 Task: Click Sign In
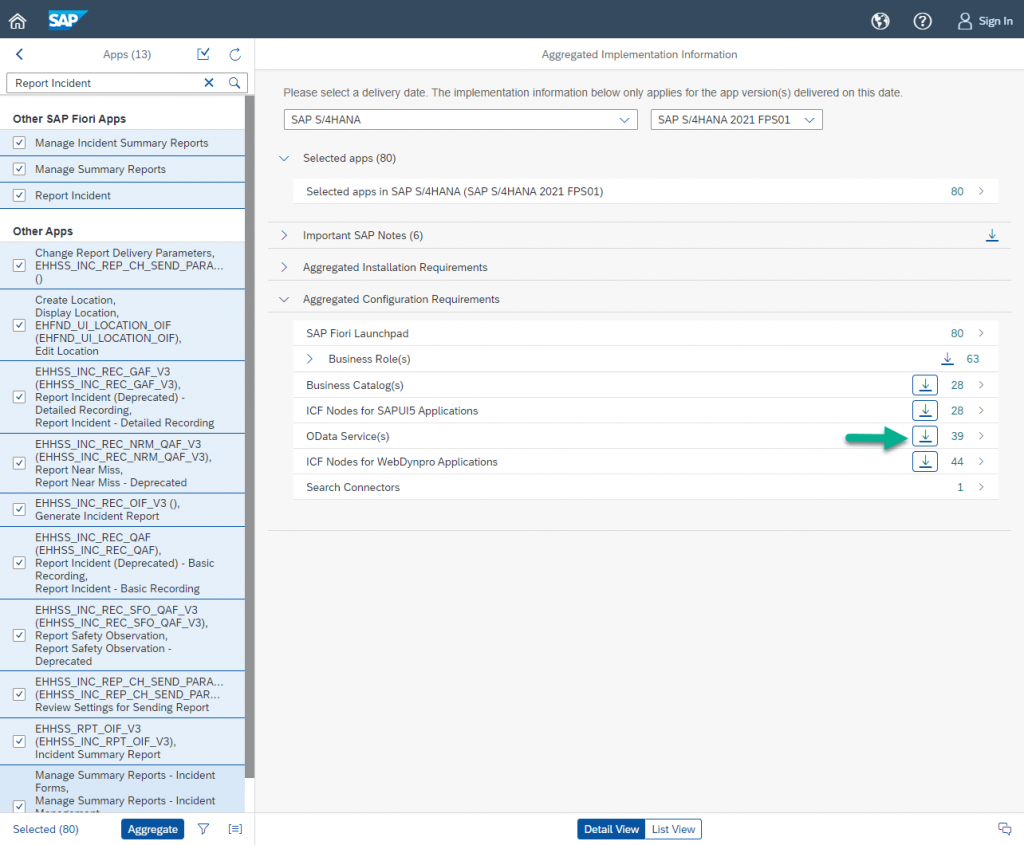(985, 21)
